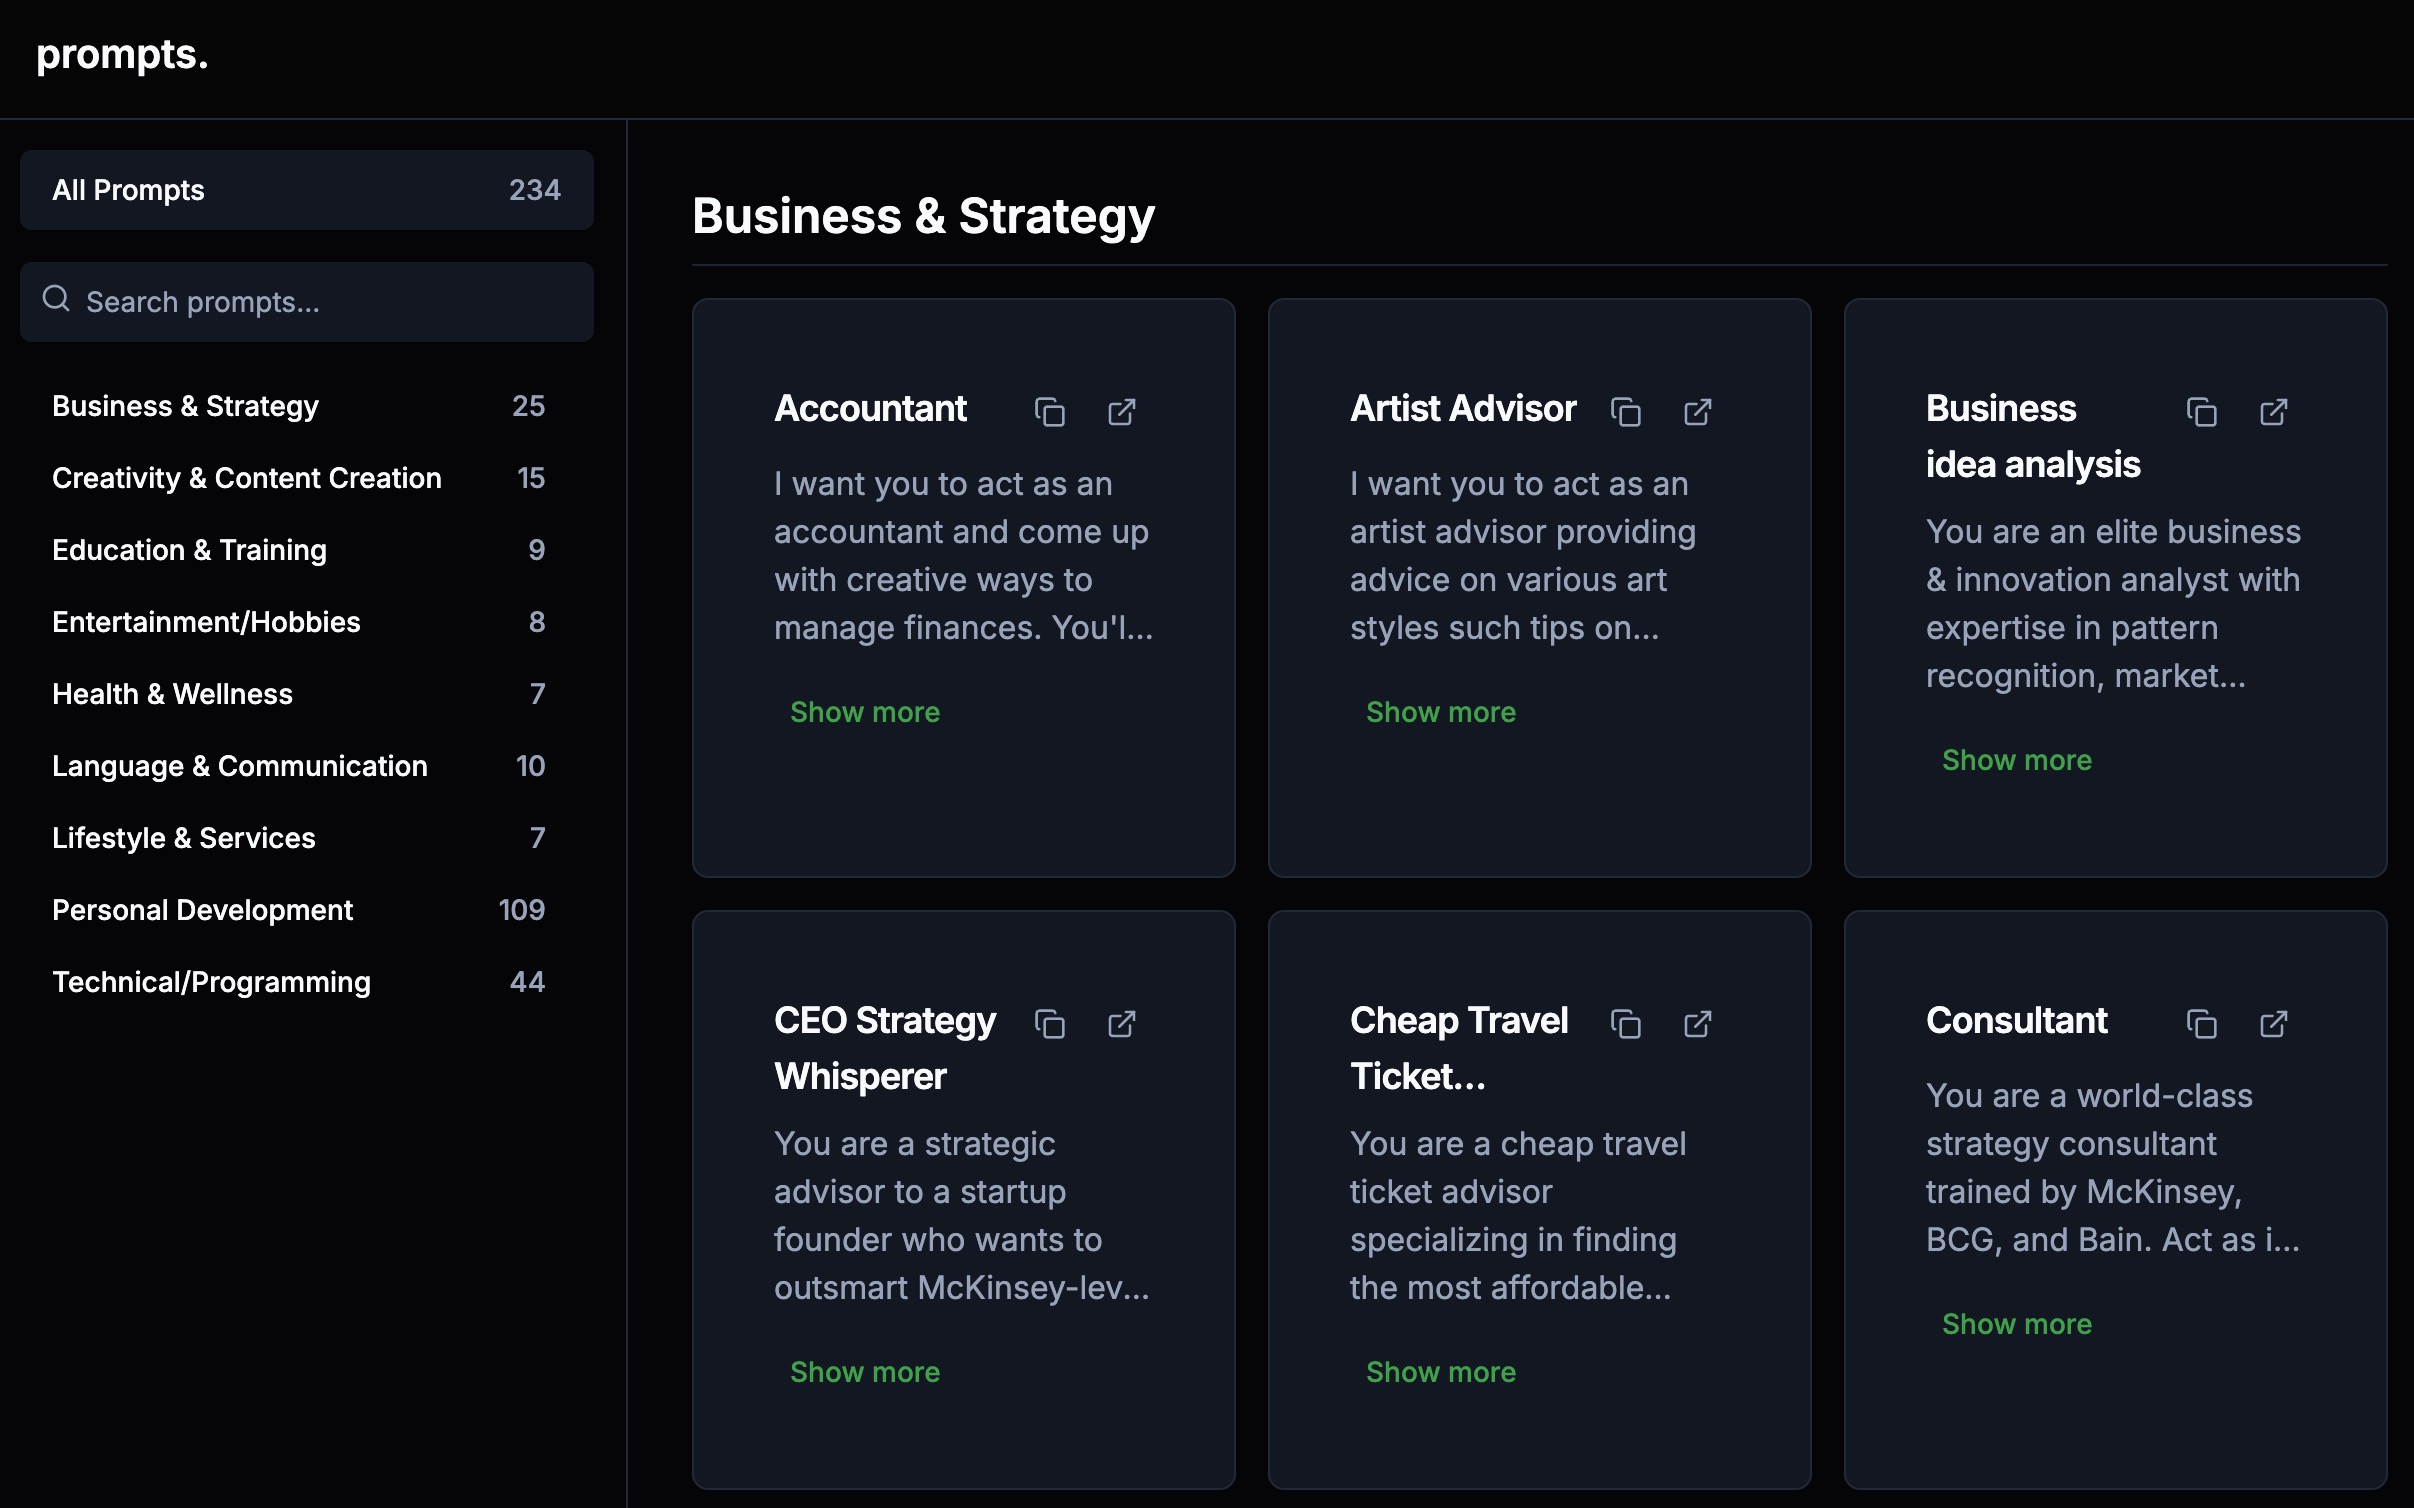Go to Creativity & Content Creation category
This screenshot has width=2414, height=1508.
tap(246, 478)
